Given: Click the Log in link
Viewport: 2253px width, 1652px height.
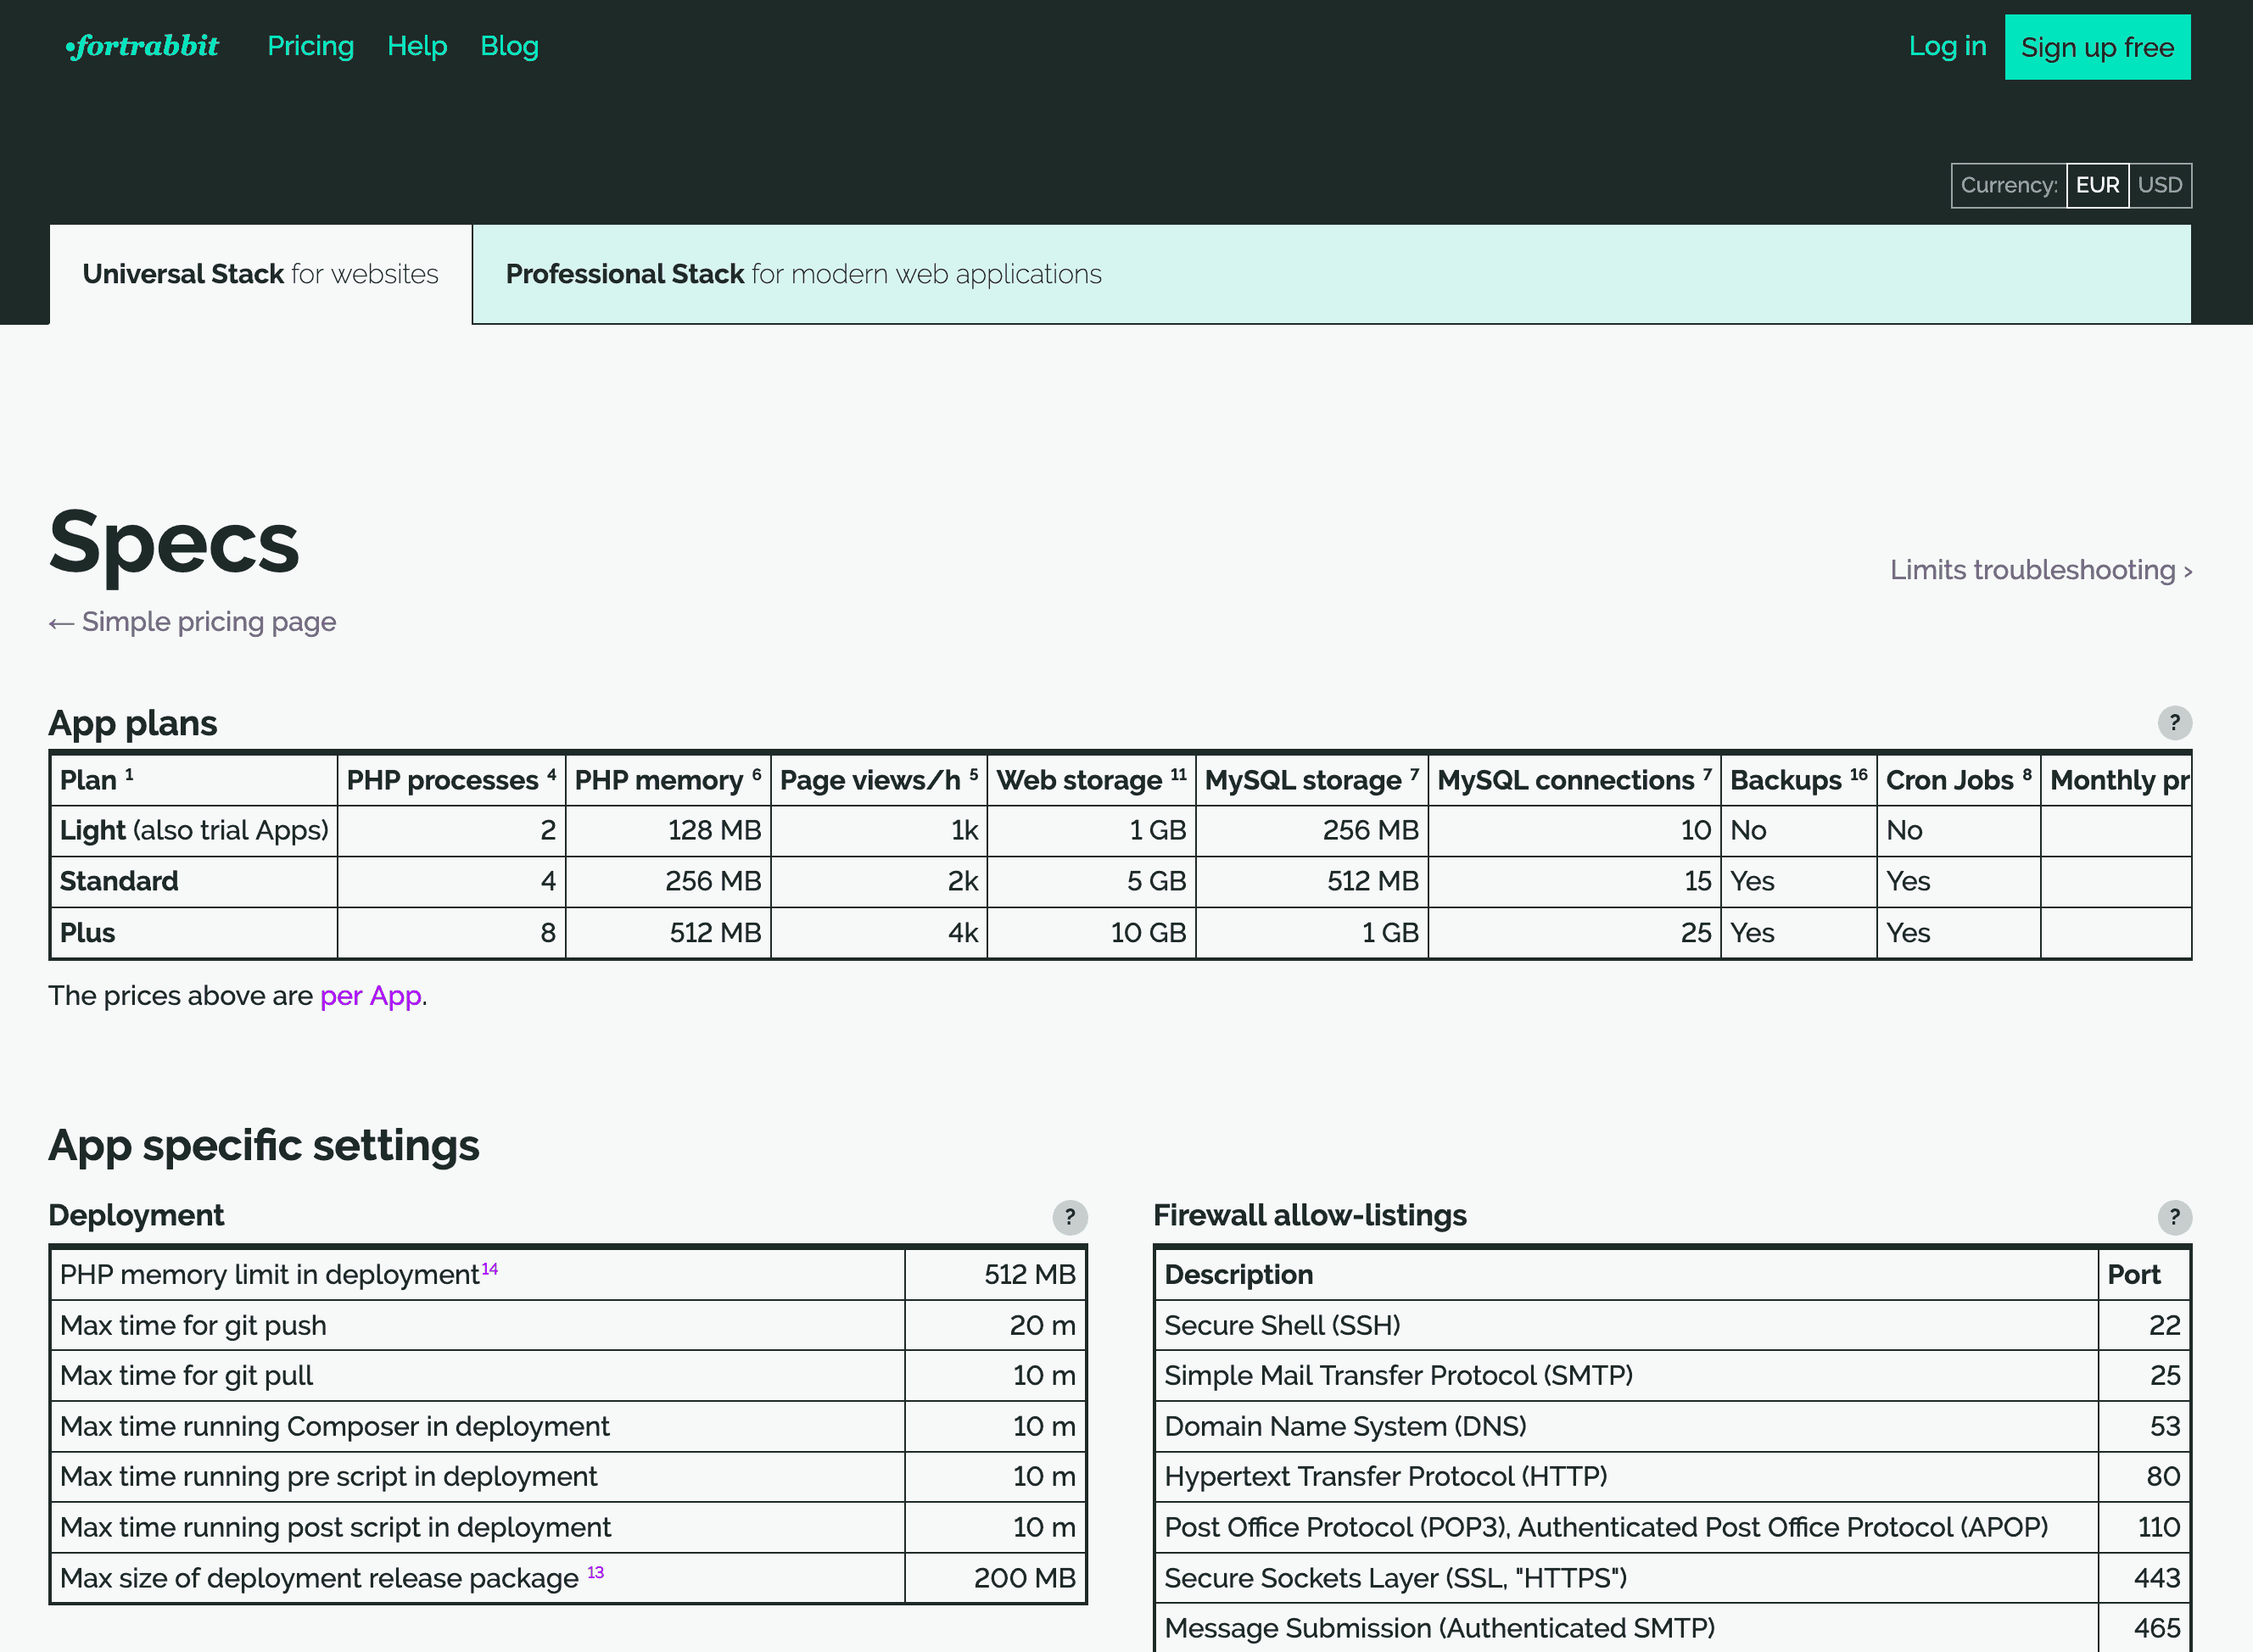Looking at the screenshot, I should pos(1946,46).
